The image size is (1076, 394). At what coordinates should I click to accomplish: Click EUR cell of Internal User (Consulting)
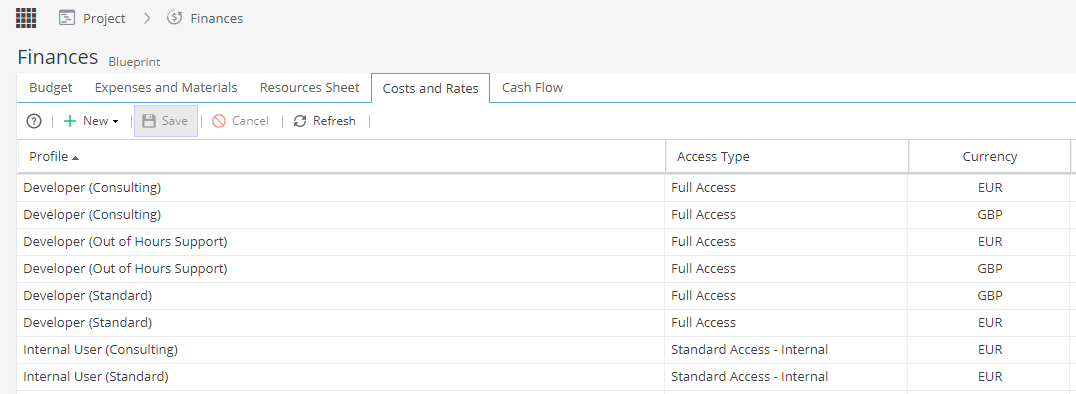pos(990,349)
